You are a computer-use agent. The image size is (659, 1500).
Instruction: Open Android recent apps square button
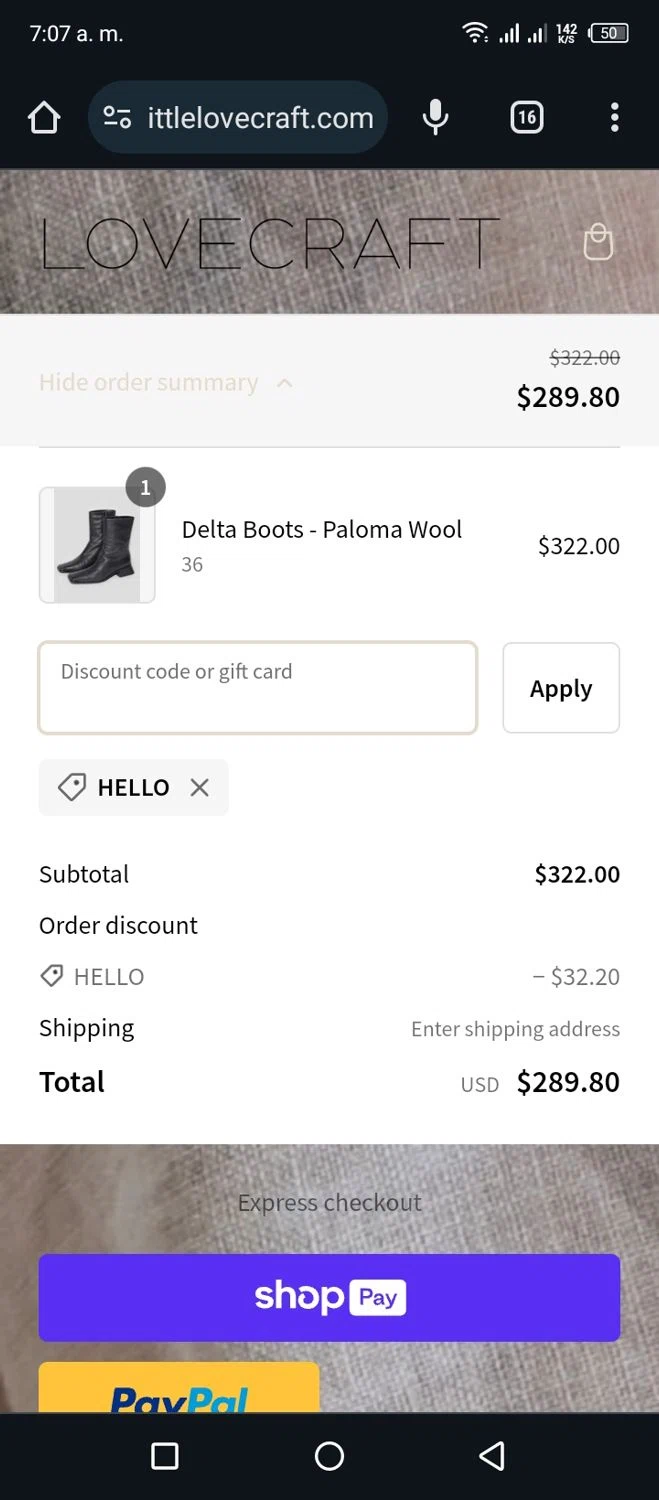click(x=165, y=1456)
